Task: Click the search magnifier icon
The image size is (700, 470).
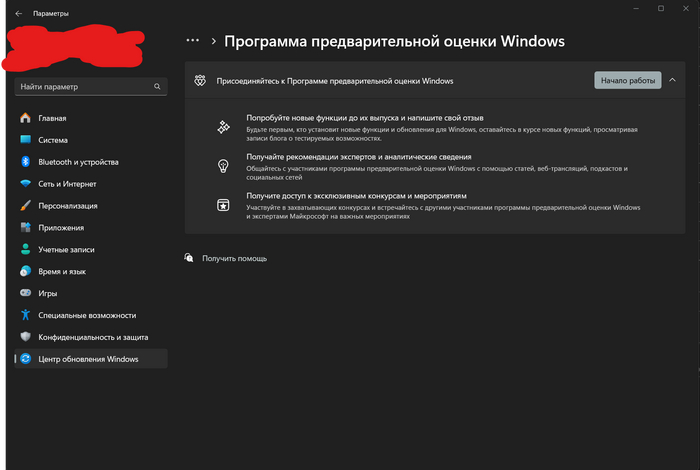Action: [157, 87]
